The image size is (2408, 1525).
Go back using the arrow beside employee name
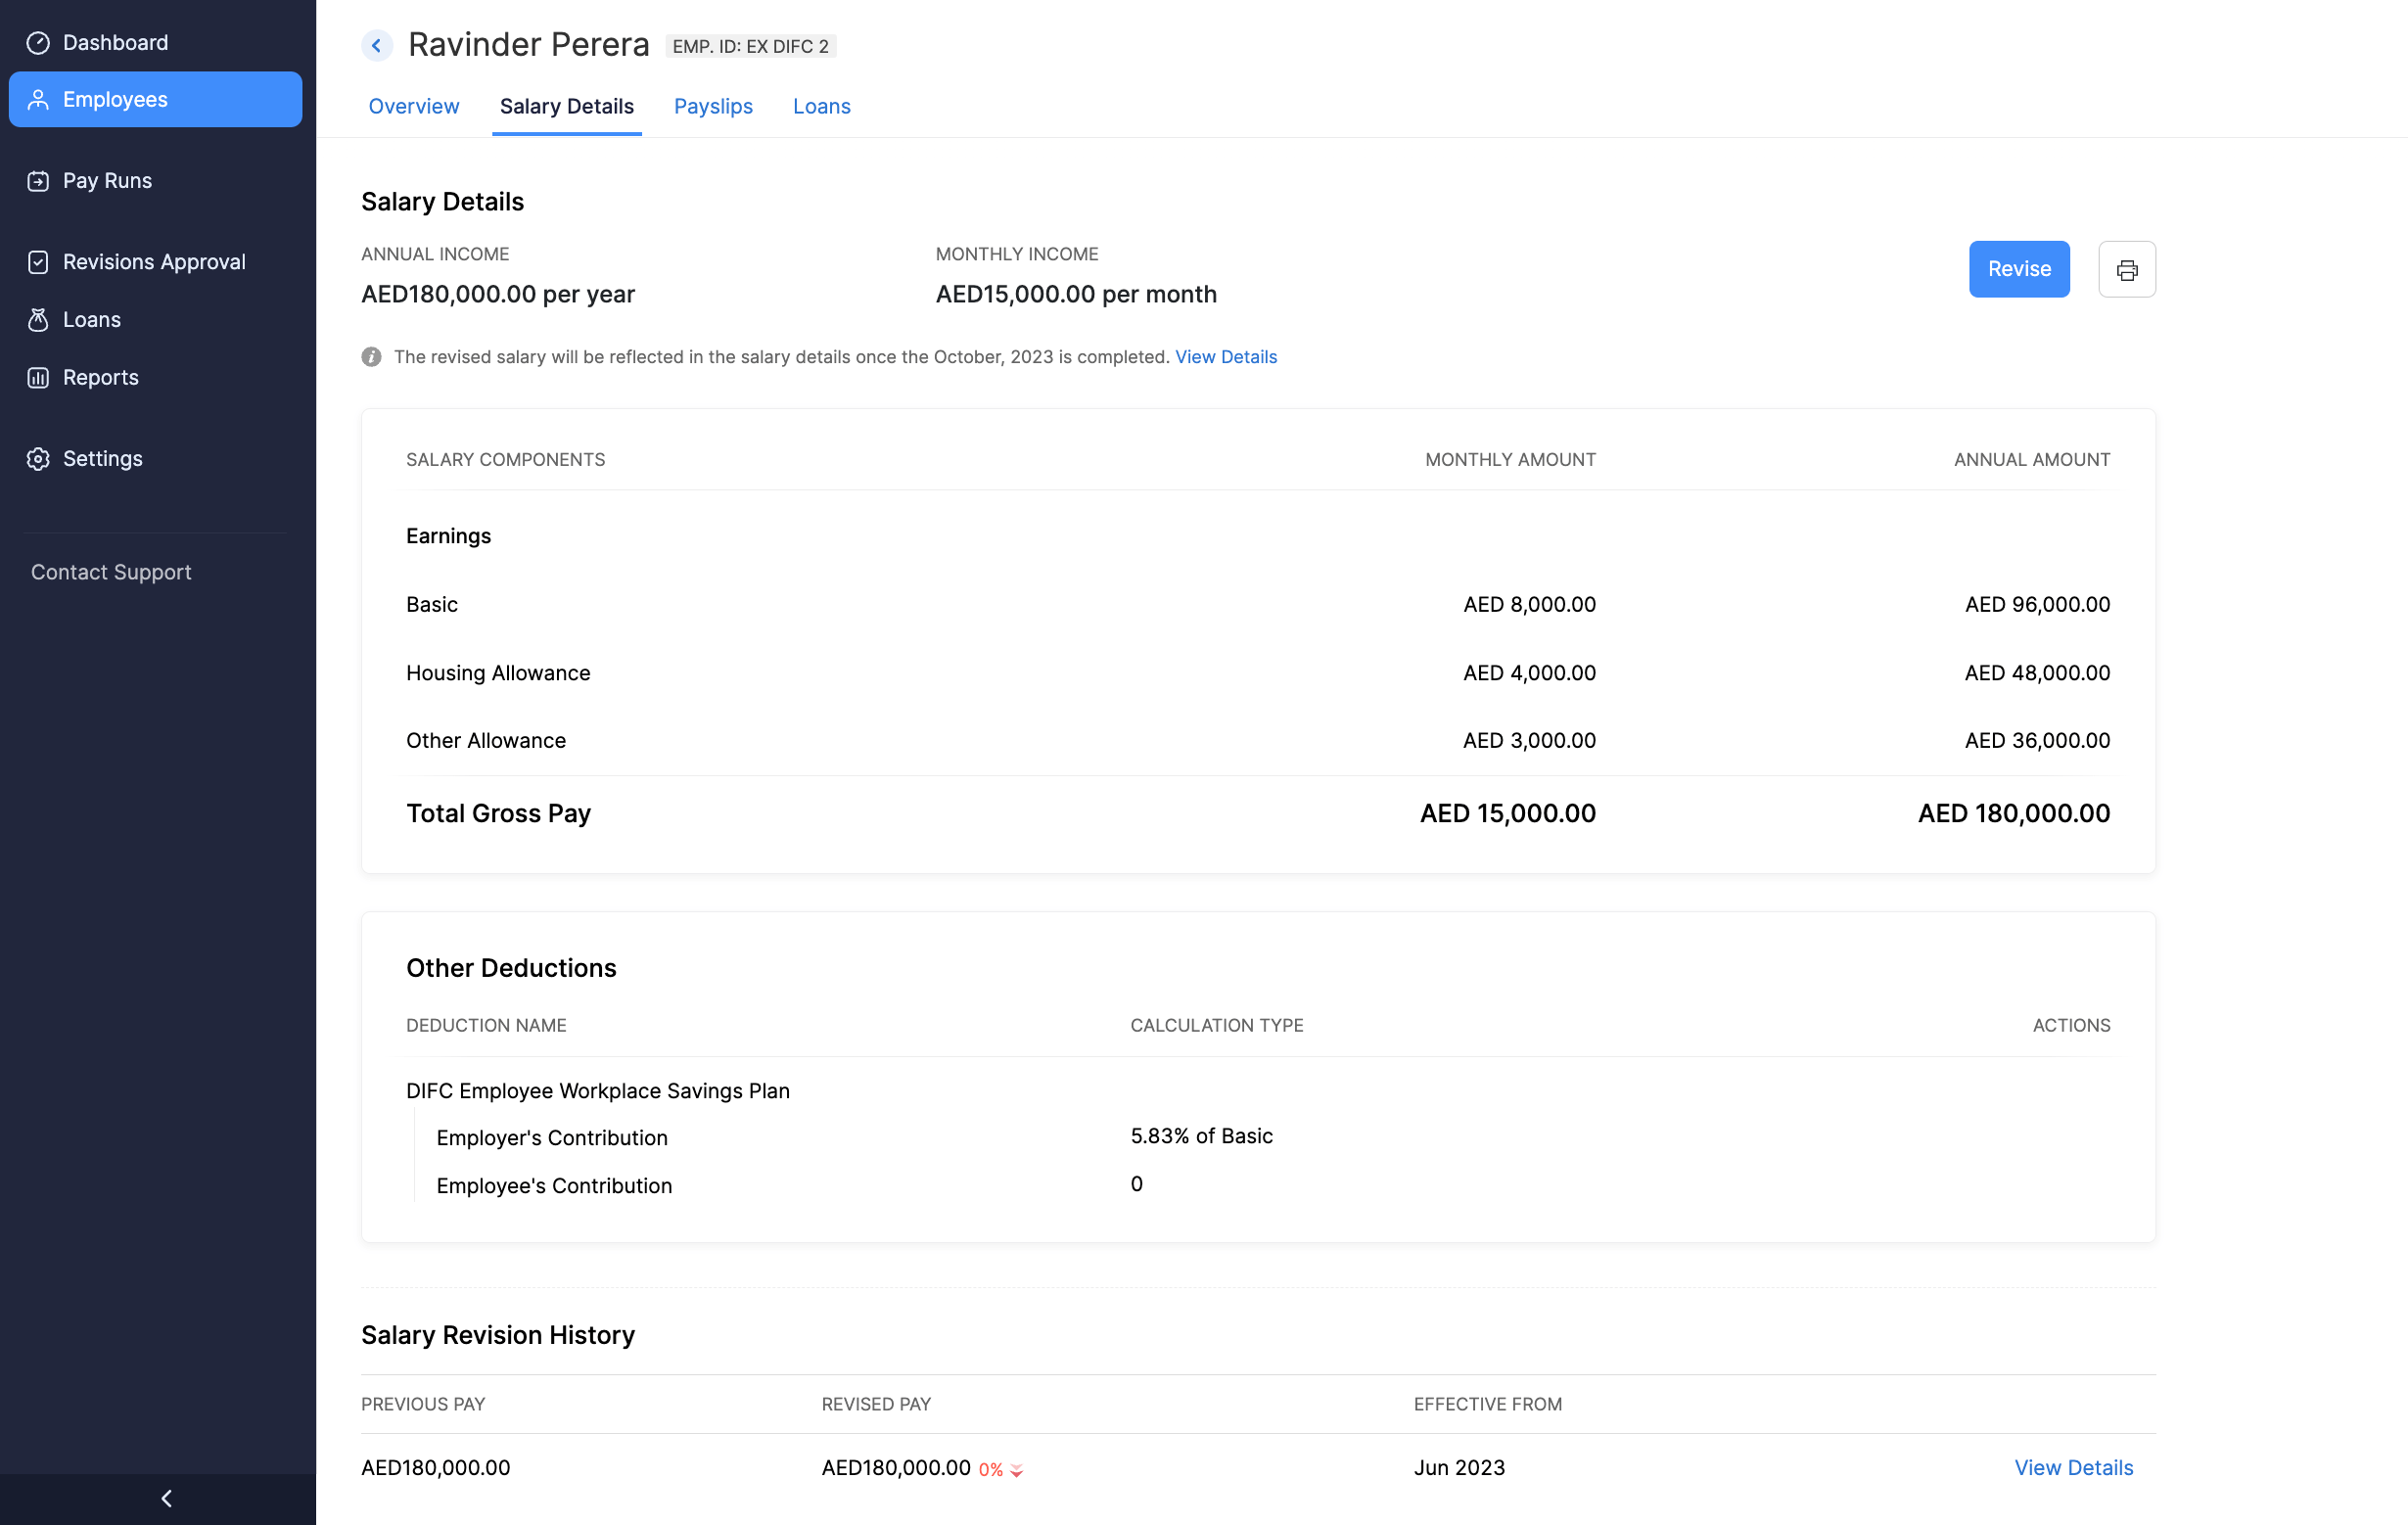tap(377, 46)
